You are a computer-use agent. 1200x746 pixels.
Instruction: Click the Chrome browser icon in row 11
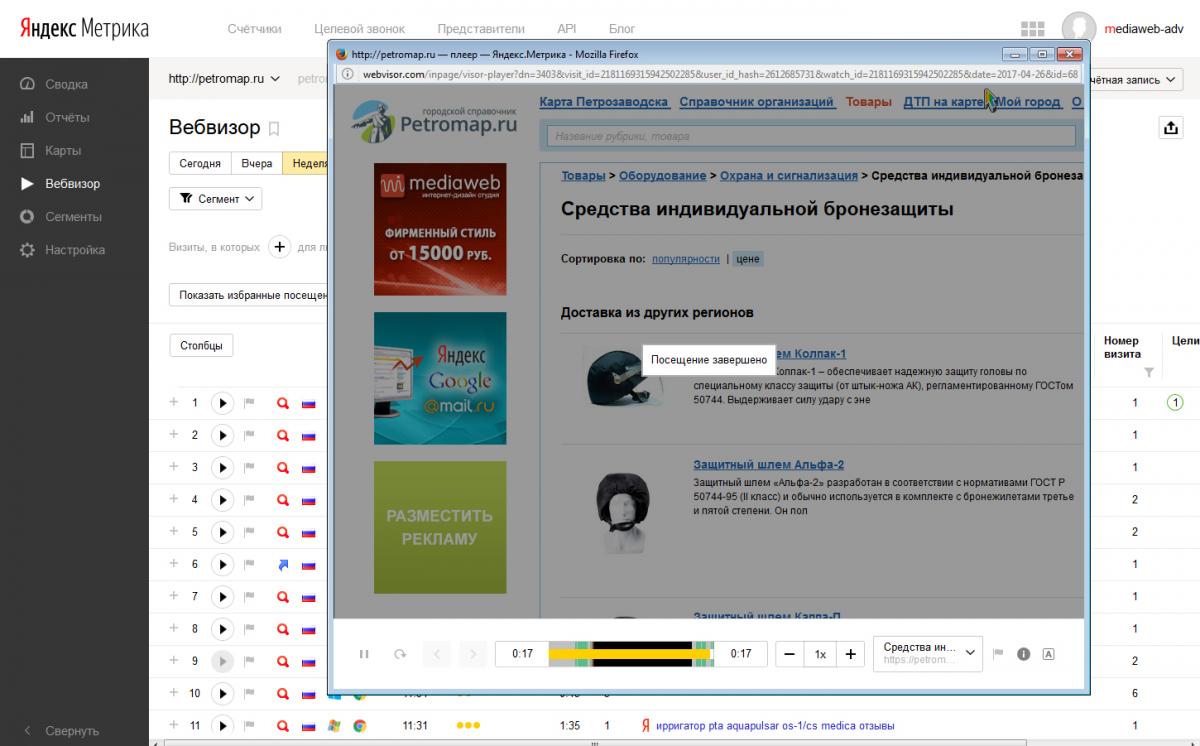click(359, 726)
